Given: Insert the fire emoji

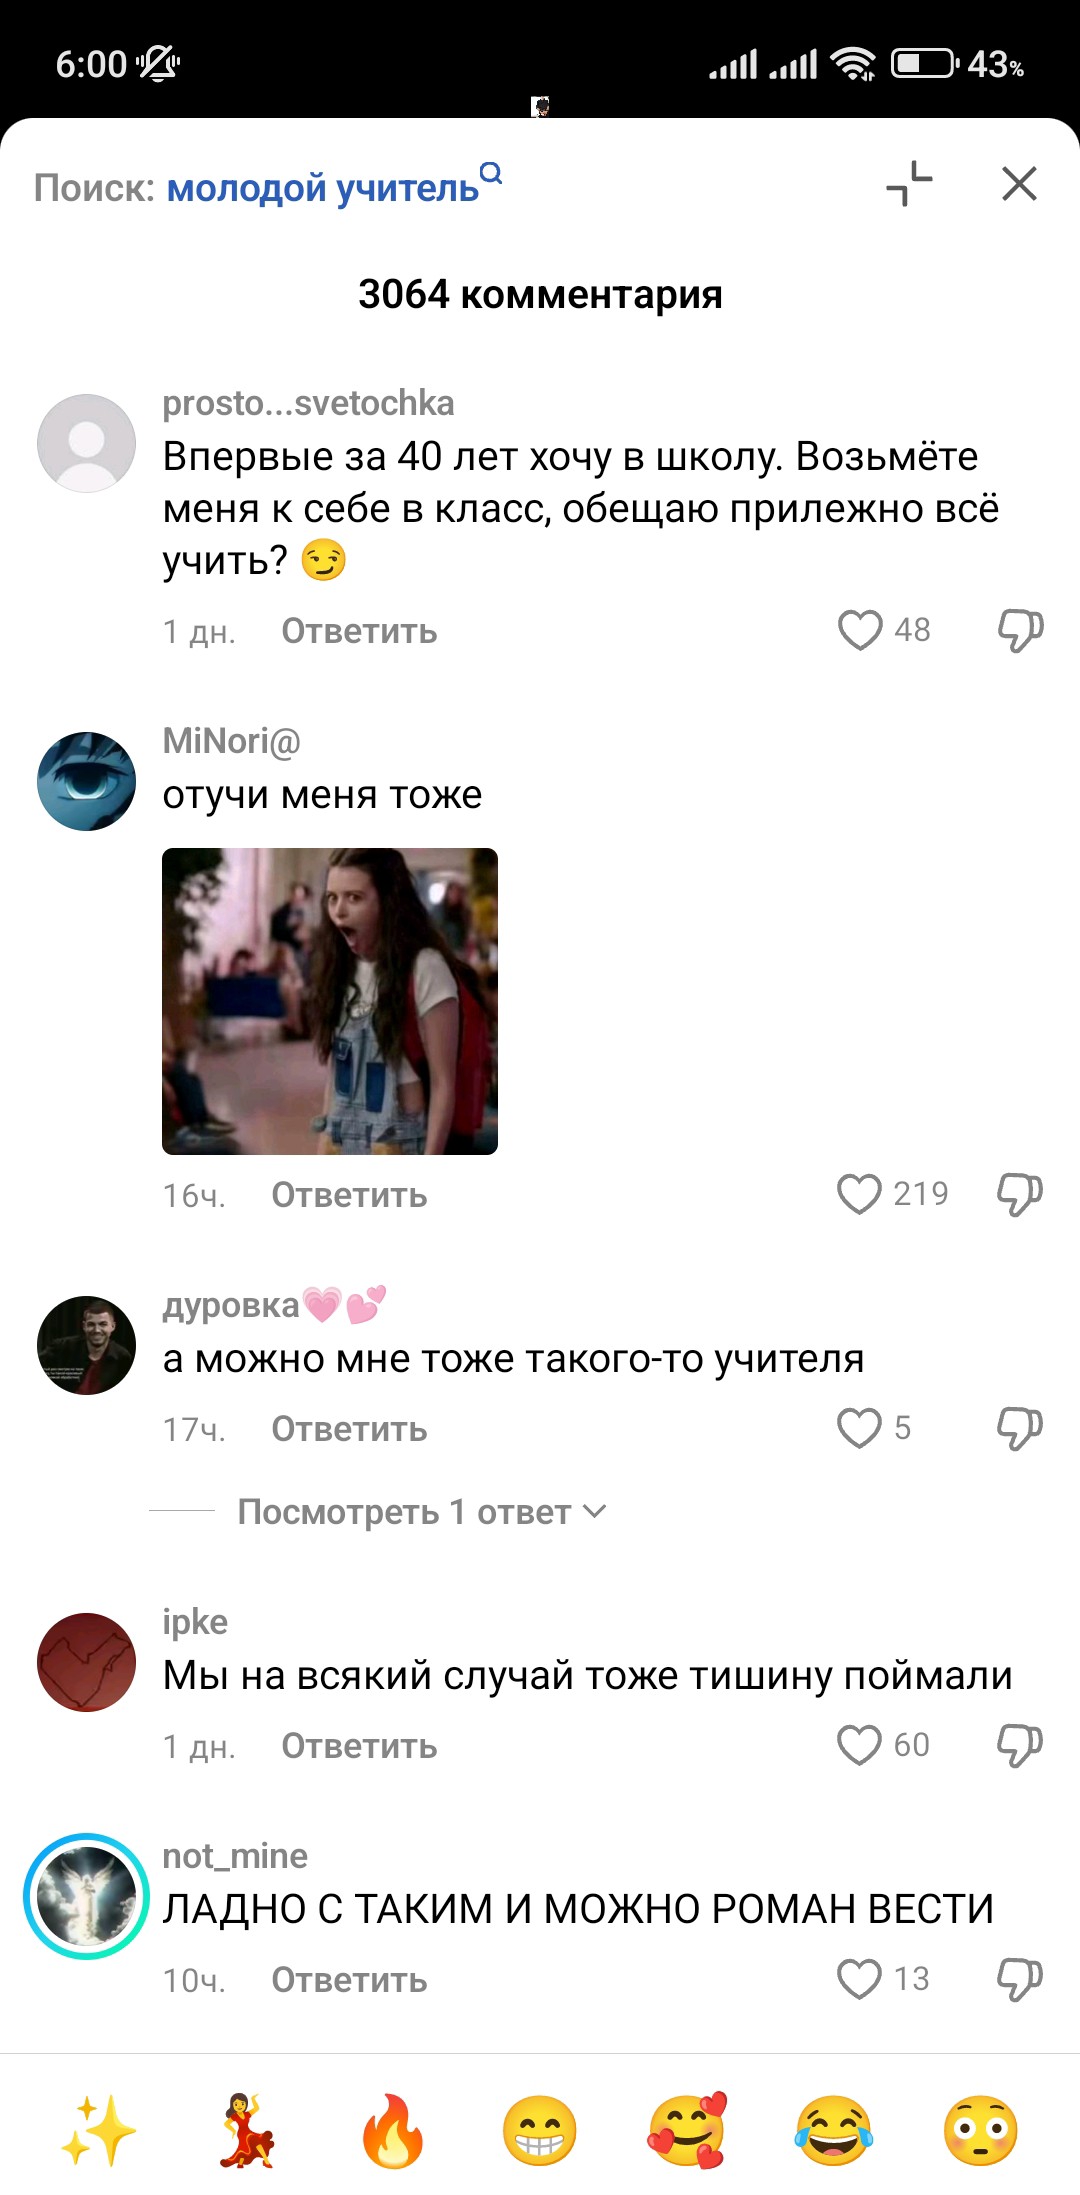Looking at the screenshot, I should tap(393, 2130).
